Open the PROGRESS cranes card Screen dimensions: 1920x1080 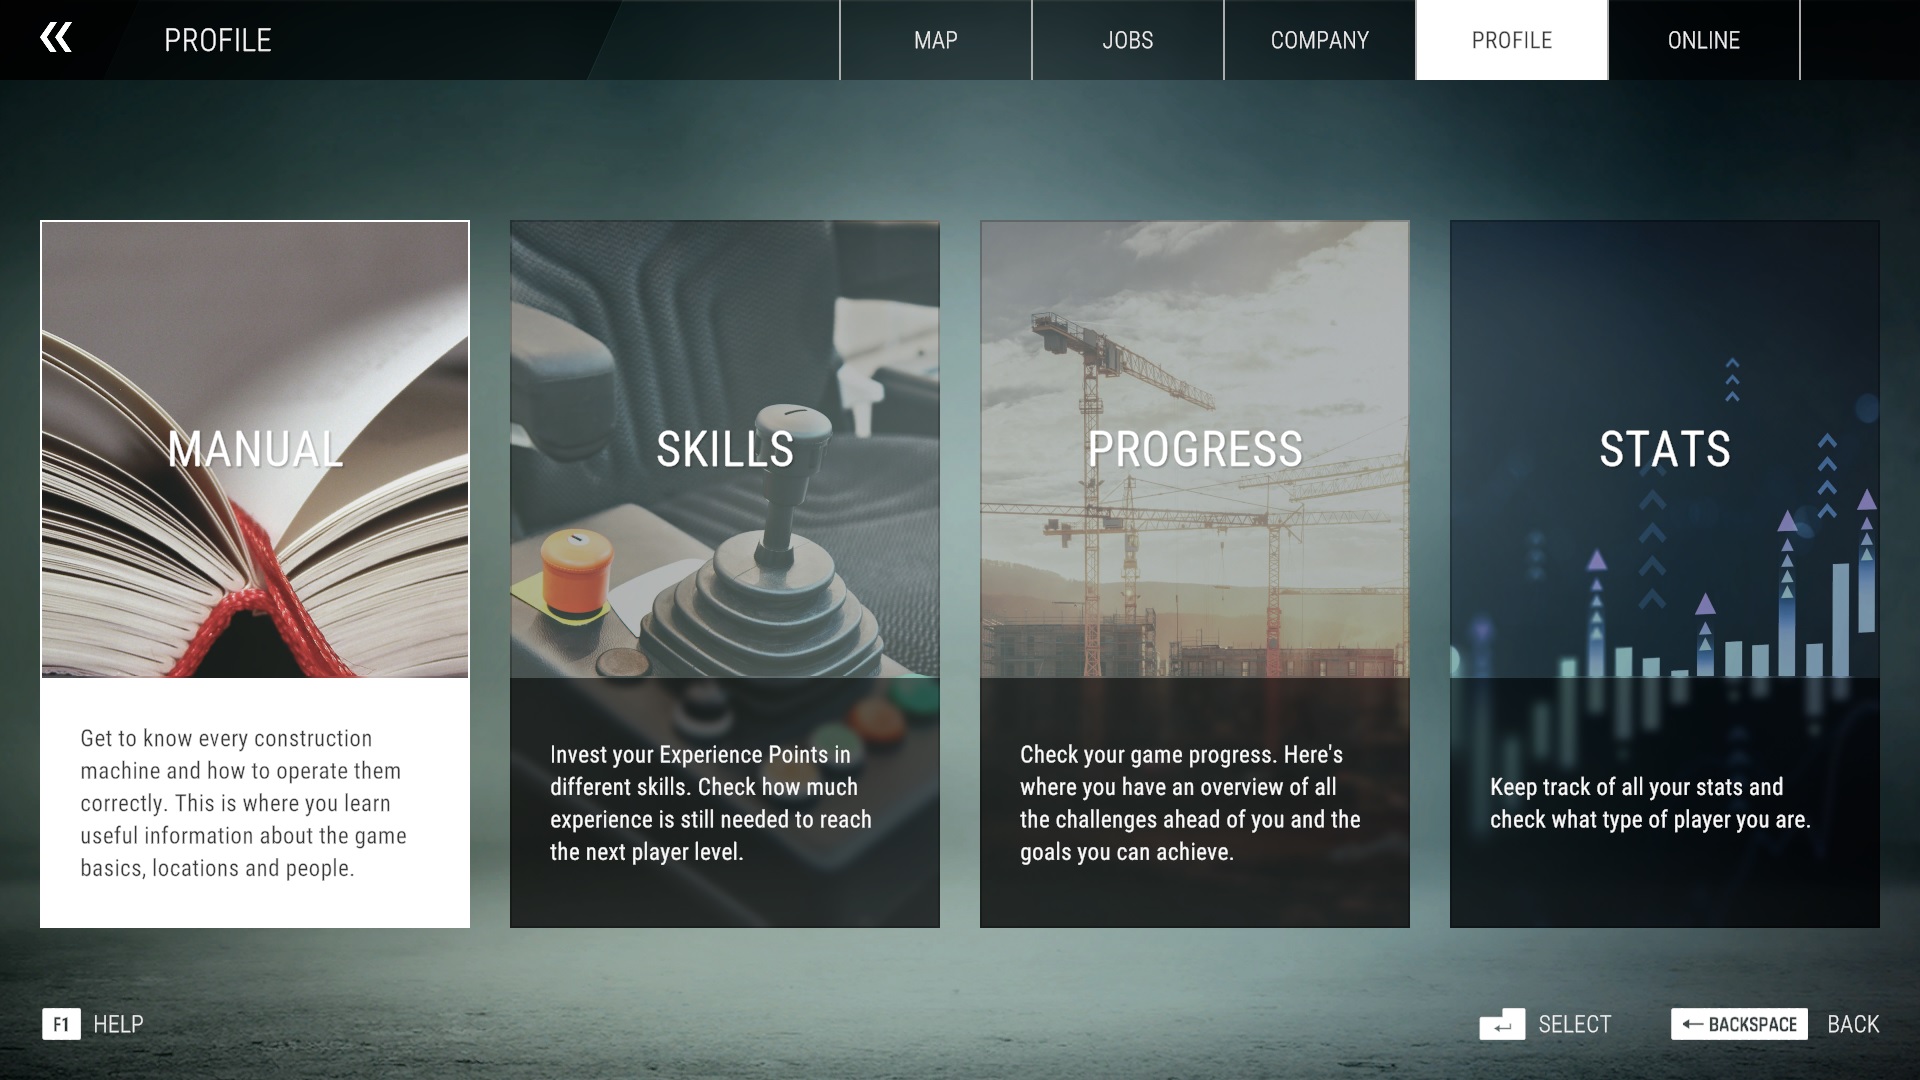click(1195, 450)
